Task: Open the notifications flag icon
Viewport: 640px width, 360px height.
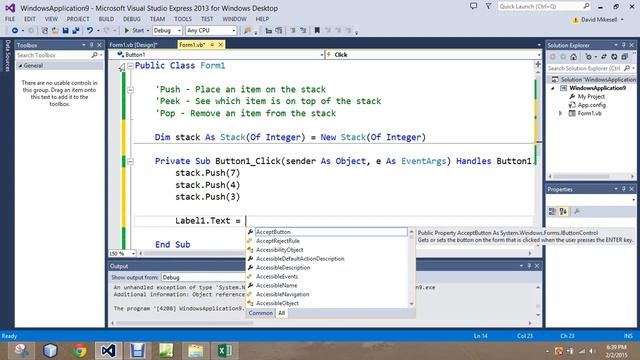Action: [x=488, y=6]
